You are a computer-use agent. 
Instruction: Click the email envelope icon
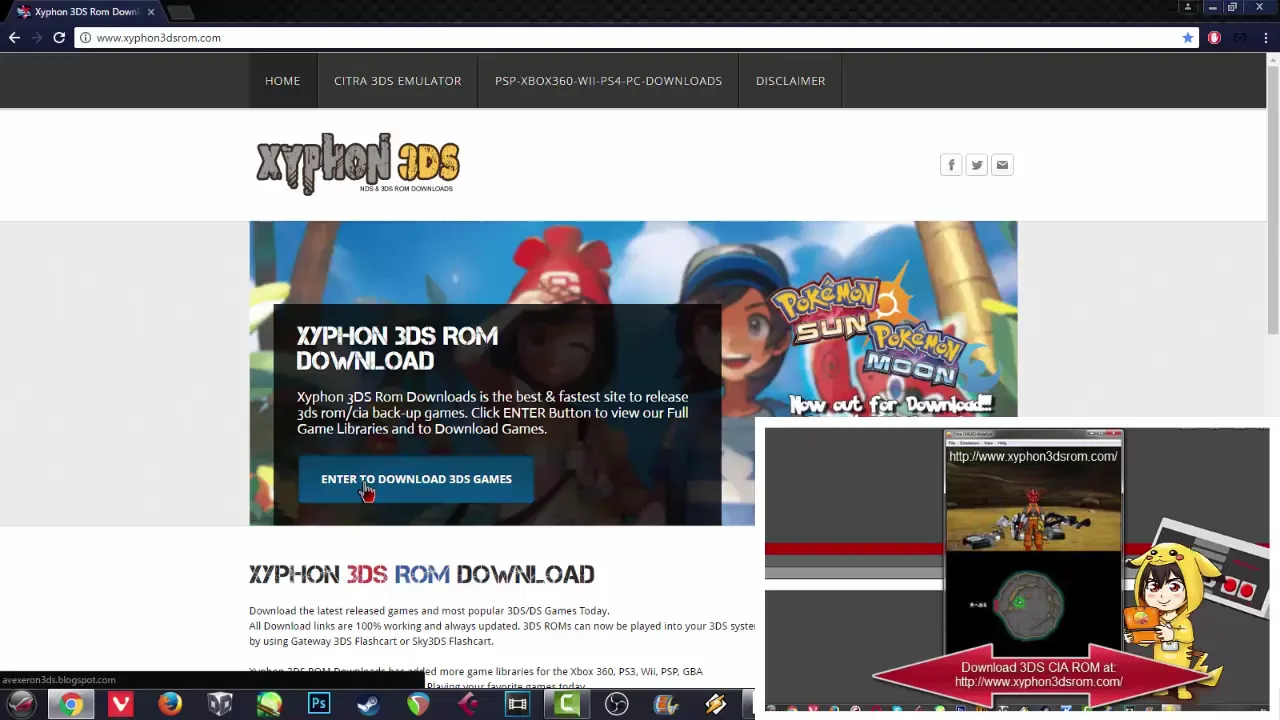click(1002, 165)
